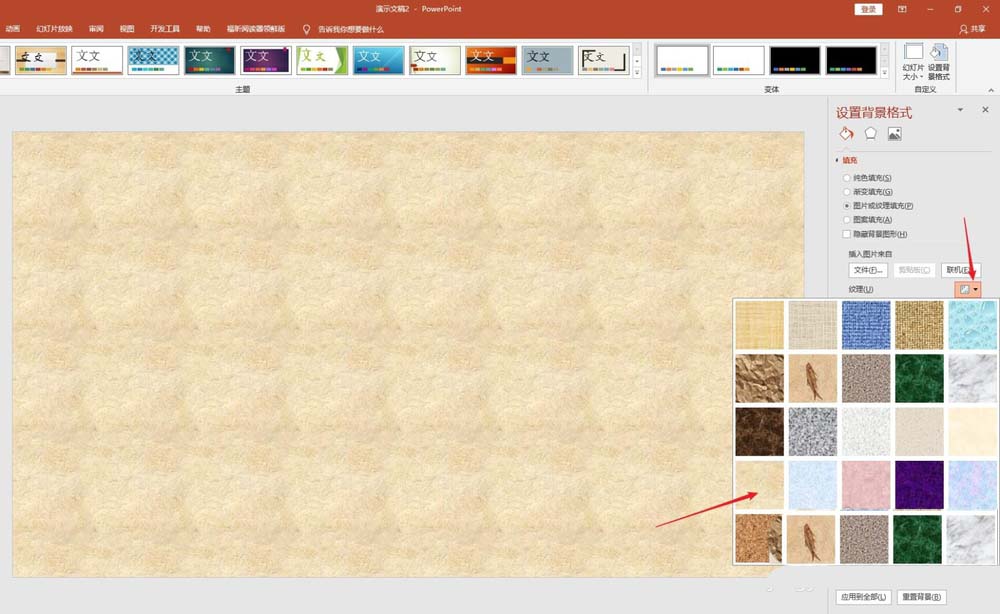Open the 纹理 texture dropdown button
Screen dimensions: 1000x614
point(967,289)
